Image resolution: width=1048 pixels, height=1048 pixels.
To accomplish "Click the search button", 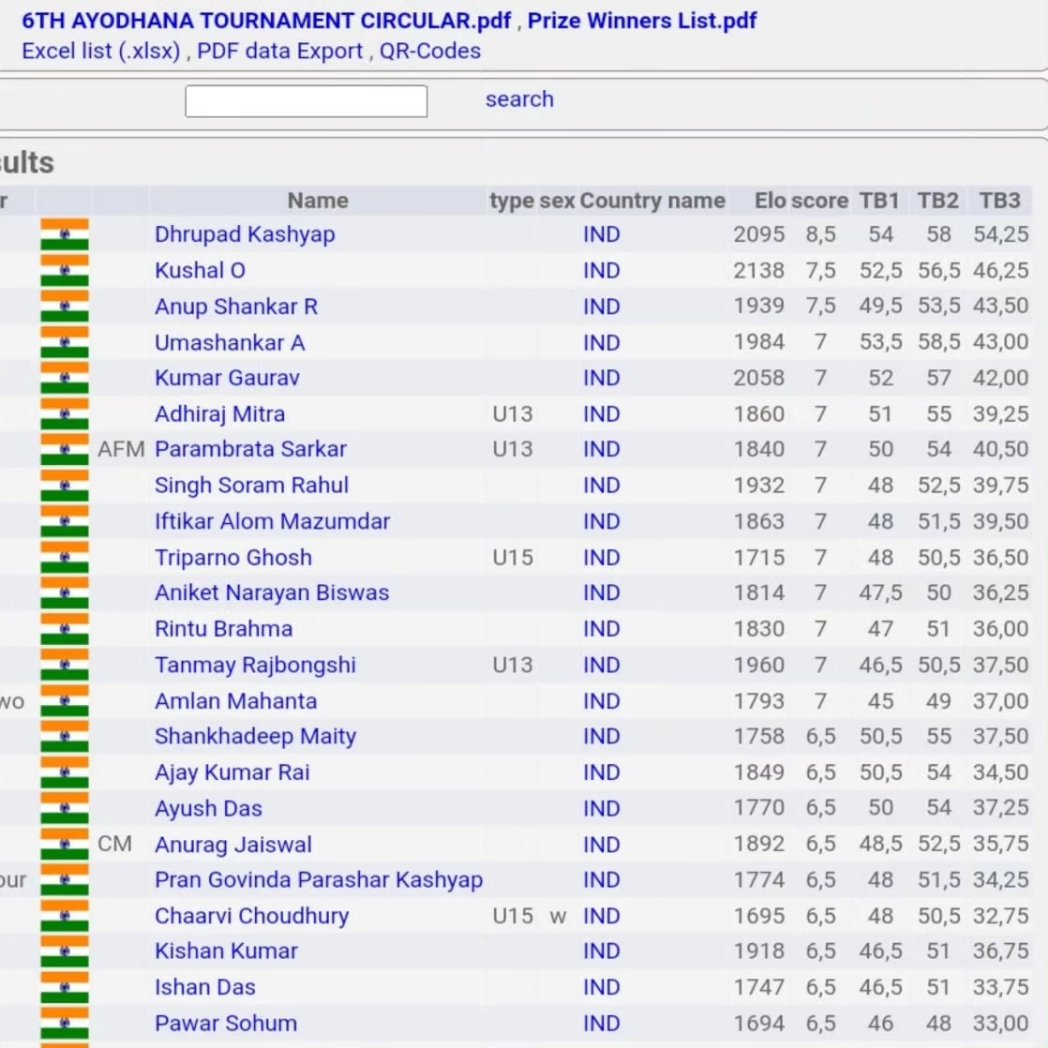I will (519, 99).
